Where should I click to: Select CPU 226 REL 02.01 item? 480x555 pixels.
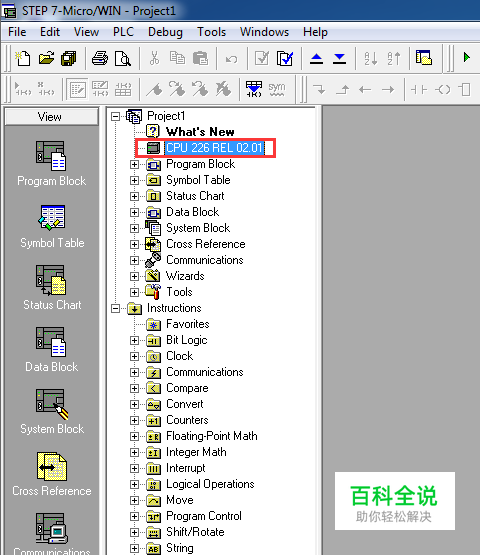pyautogui.click(x=215, y=148)
